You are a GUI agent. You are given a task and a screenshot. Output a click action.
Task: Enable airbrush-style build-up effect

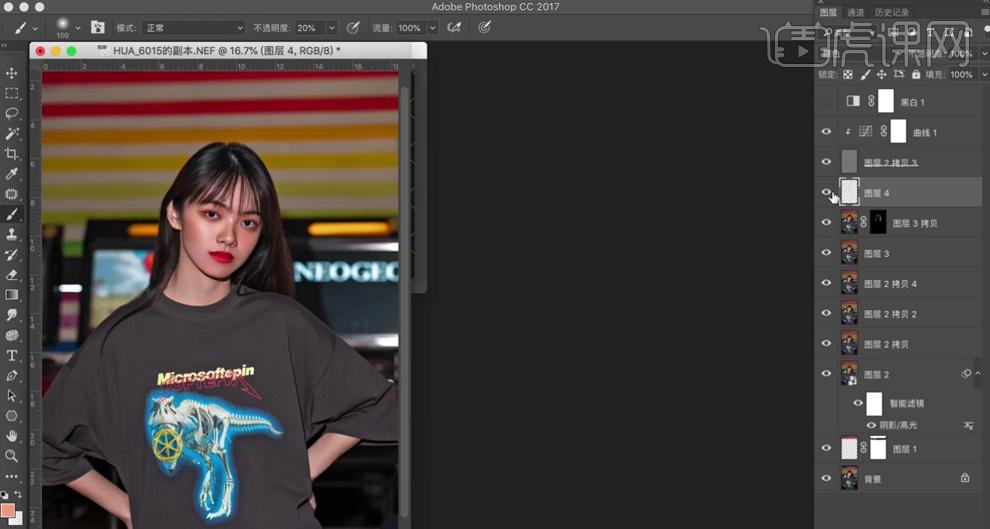click(x=454, y=28)
